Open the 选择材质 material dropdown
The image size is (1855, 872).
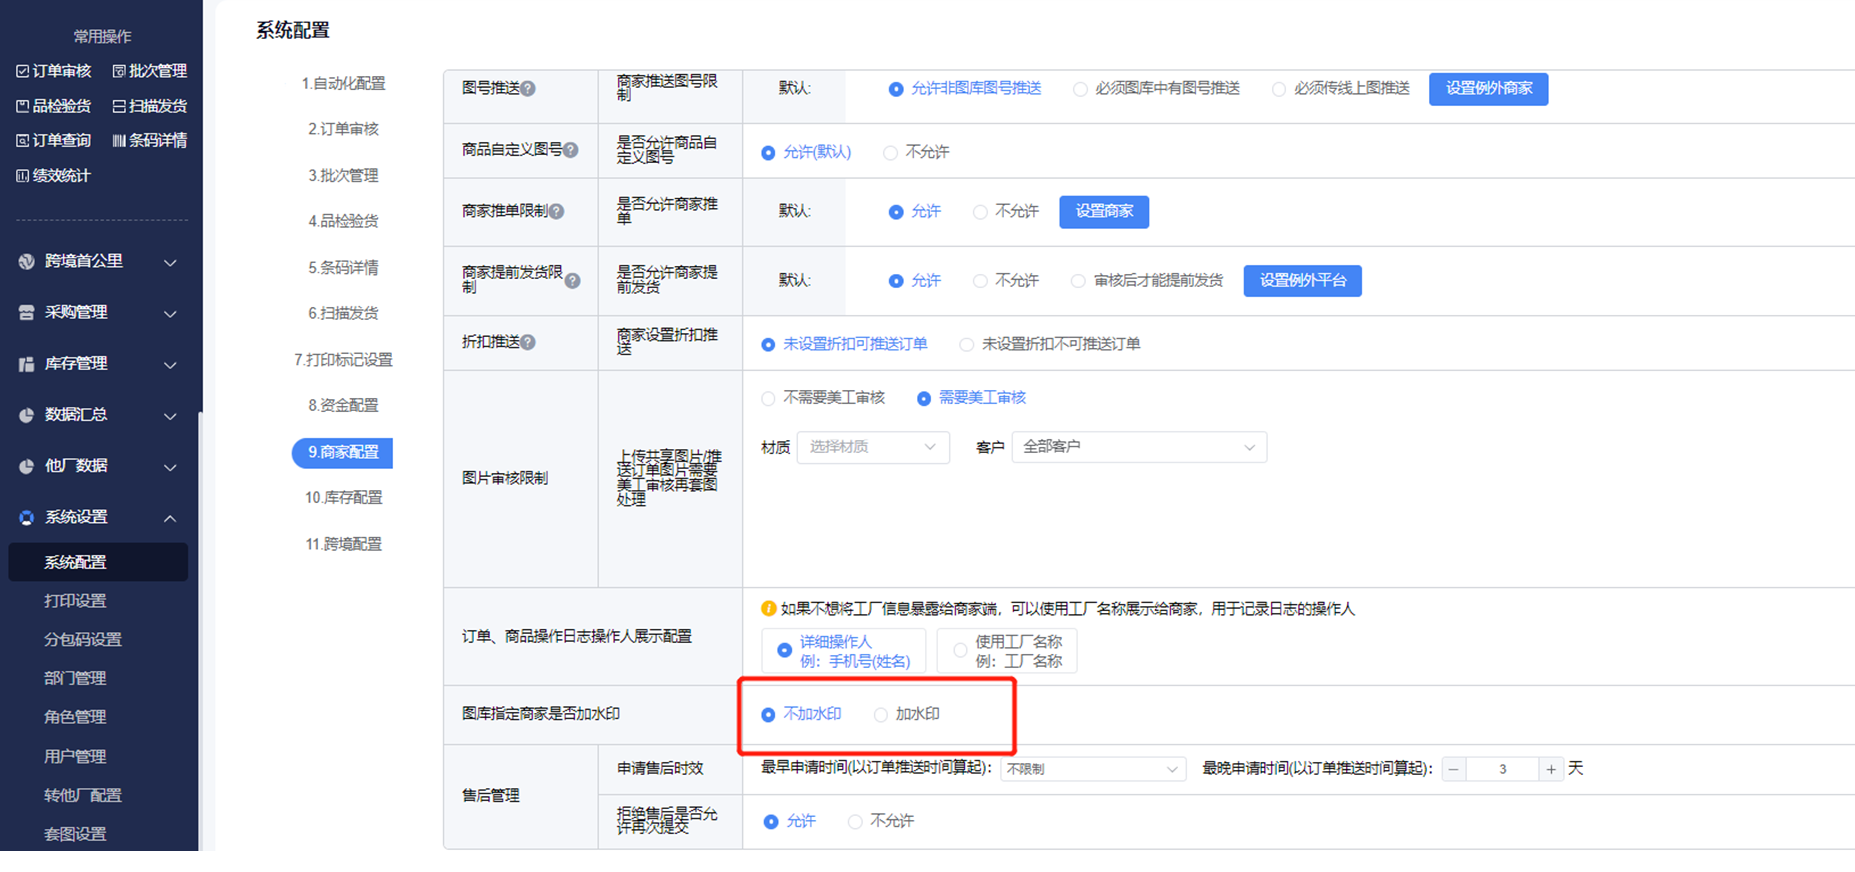872,447
